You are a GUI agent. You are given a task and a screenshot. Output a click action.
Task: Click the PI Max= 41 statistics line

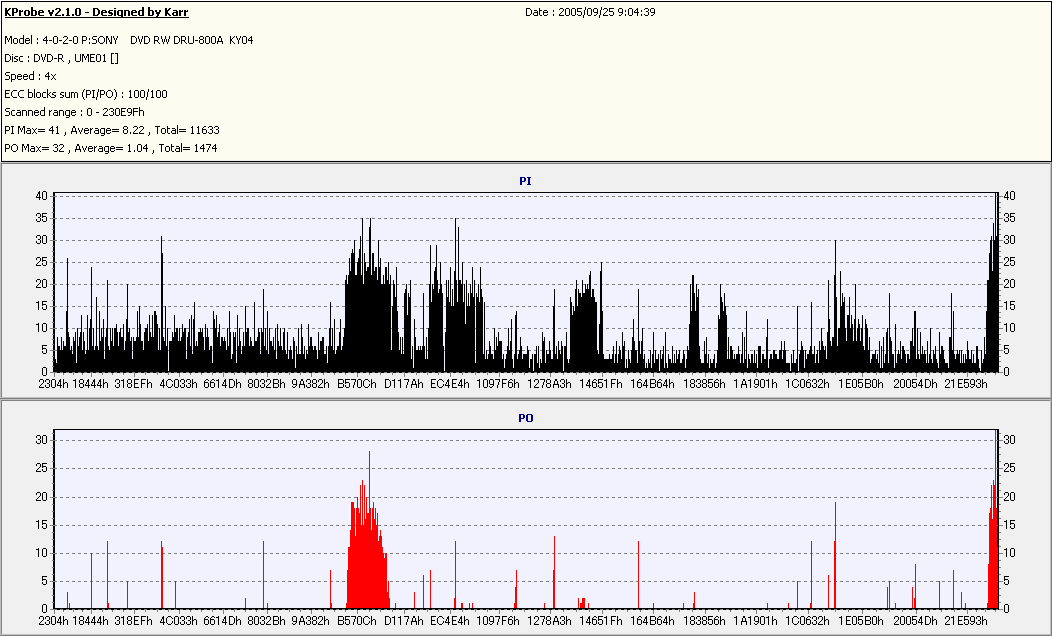click(x=111, y=130)
